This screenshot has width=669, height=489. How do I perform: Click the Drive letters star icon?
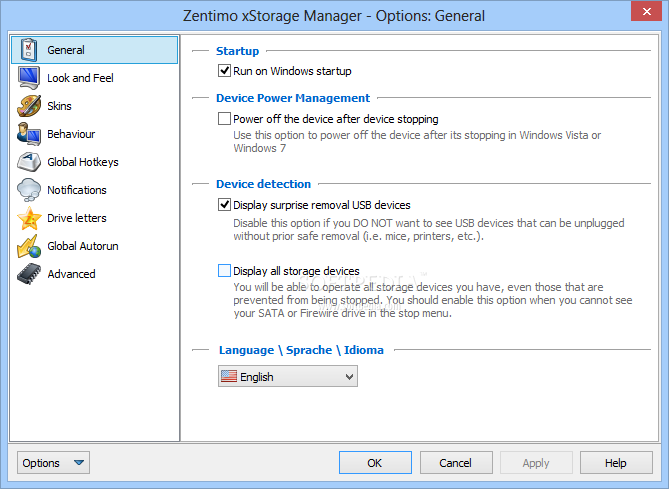point(29,218)
